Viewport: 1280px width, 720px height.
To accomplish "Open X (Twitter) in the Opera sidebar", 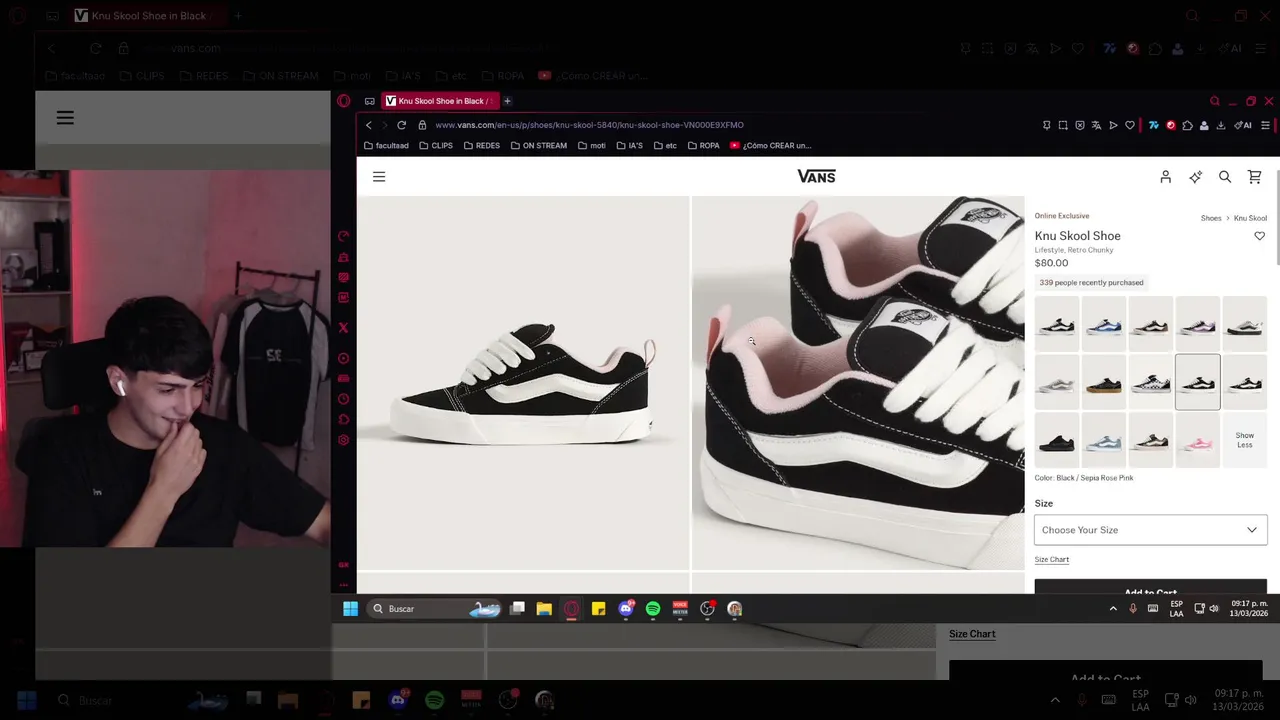I will [343, 328].
